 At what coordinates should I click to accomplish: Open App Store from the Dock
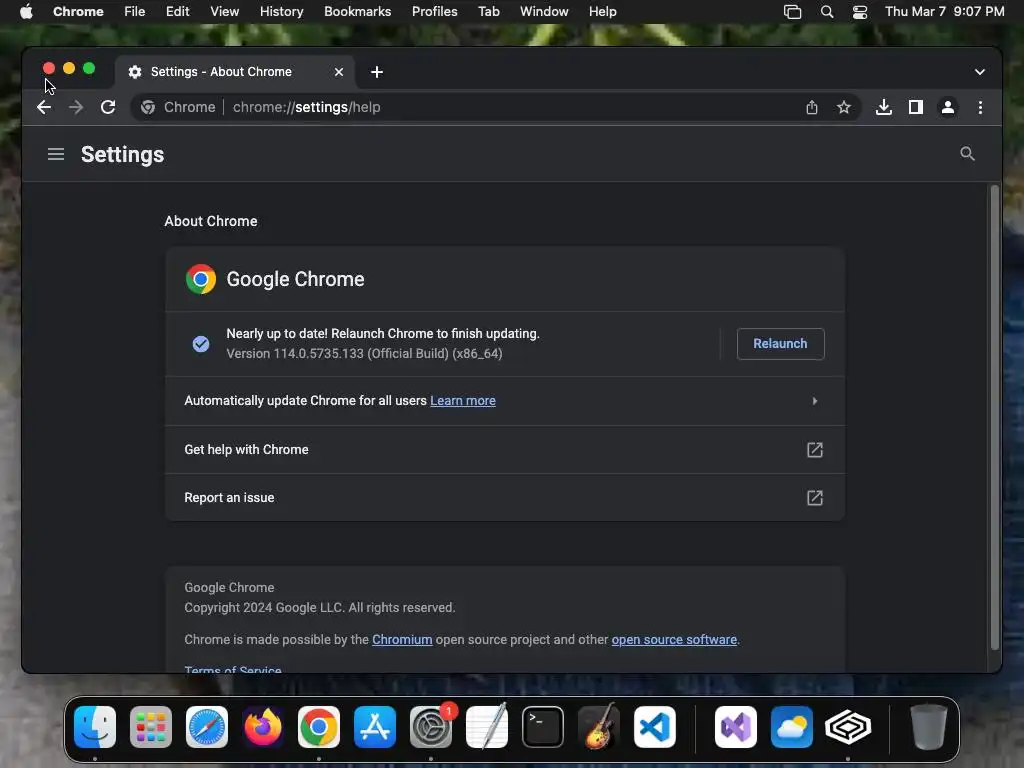(x=375, y=727)
